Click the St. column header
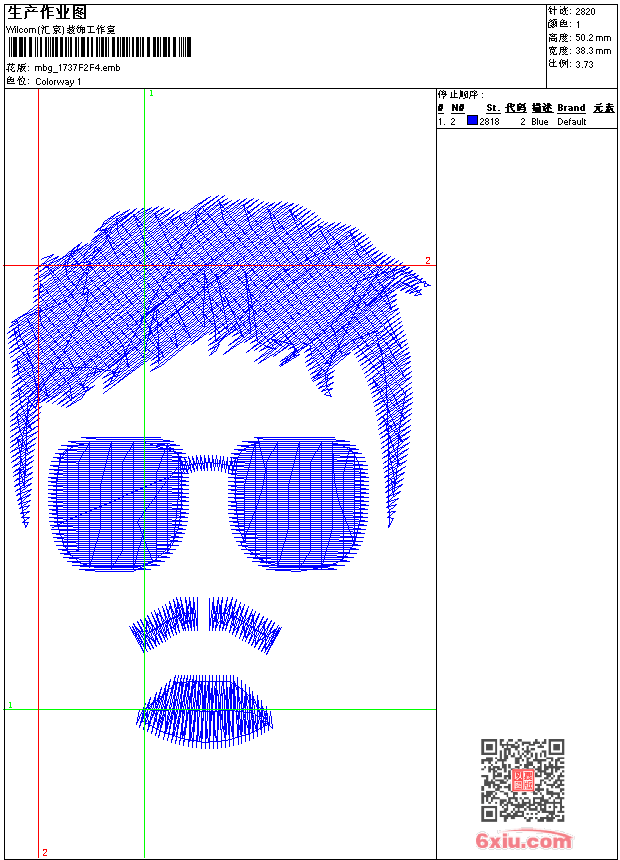Screen dimensions: 620x860 point(492,108)
